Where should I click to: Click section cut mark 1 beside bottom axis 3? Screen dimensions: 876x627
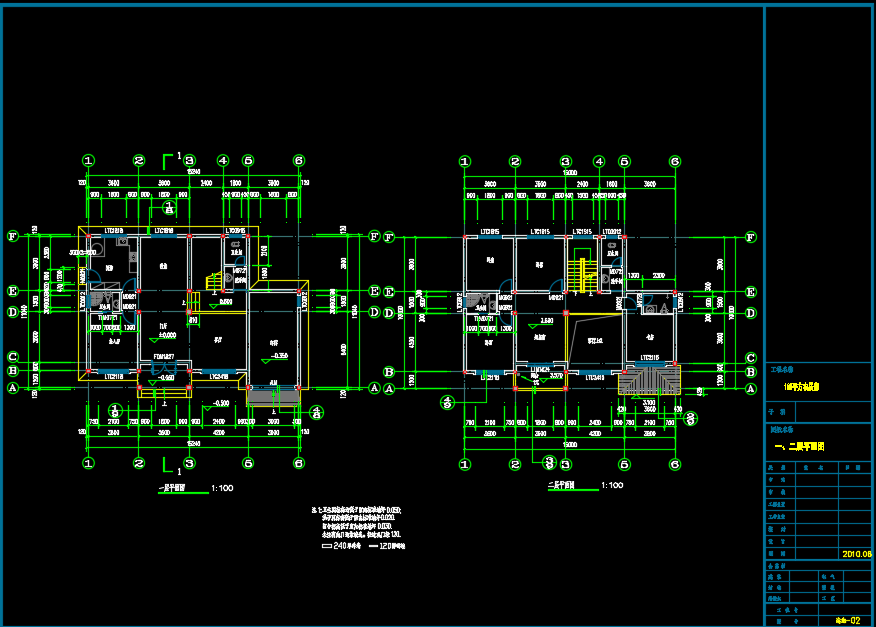click(x=172, y=466)
